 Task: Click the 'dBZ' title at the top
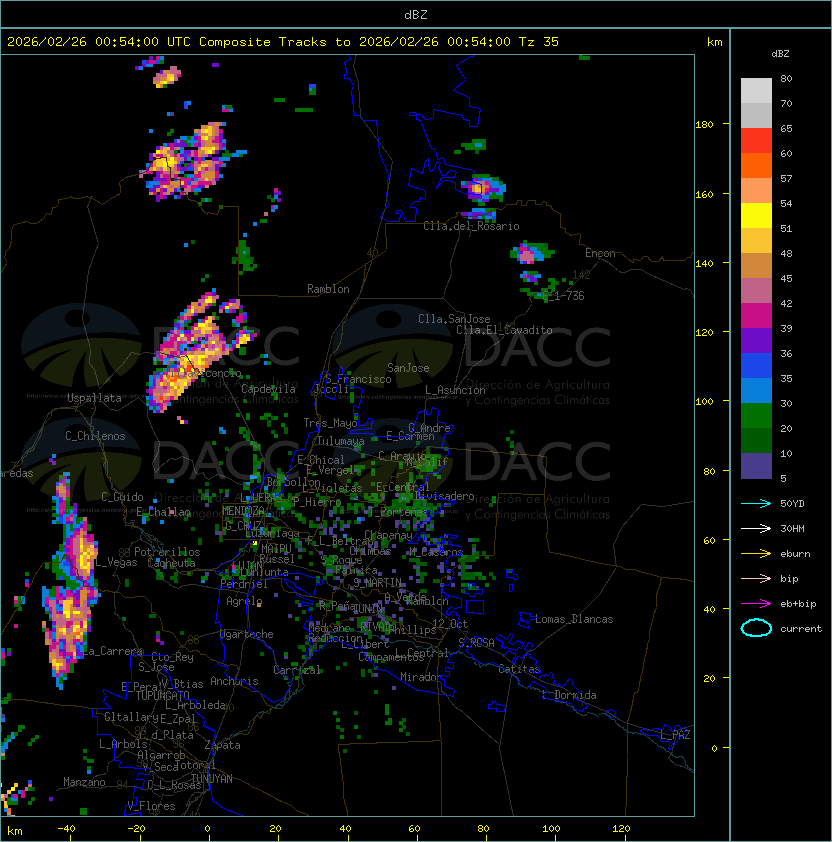(416, 14)
